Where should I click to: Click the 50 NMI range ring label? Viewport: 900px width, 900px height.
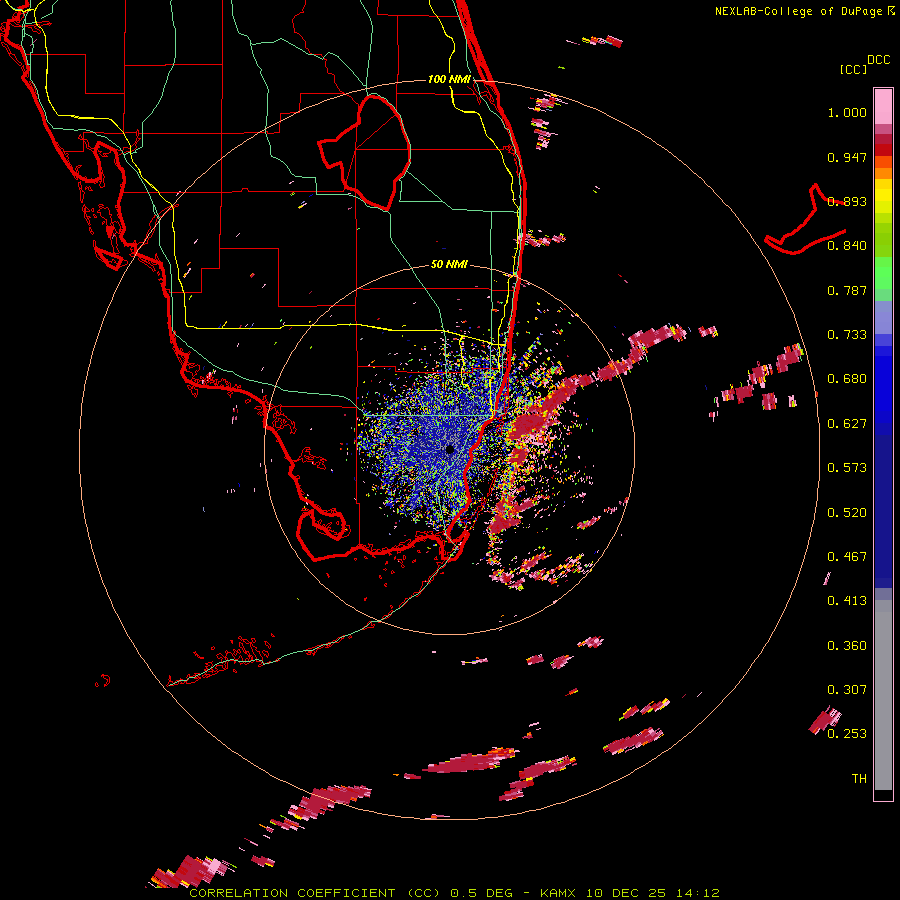[x=449, y=265]
